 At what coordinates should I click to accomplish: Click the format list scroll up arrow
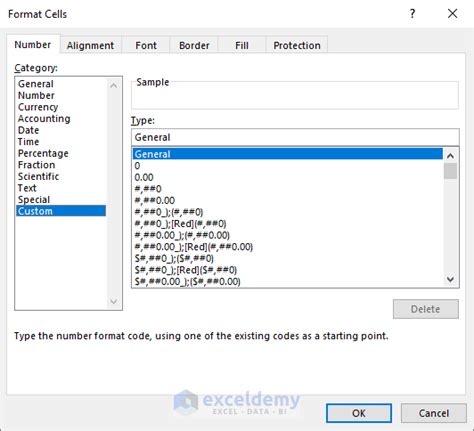click(x=450, y=156)
